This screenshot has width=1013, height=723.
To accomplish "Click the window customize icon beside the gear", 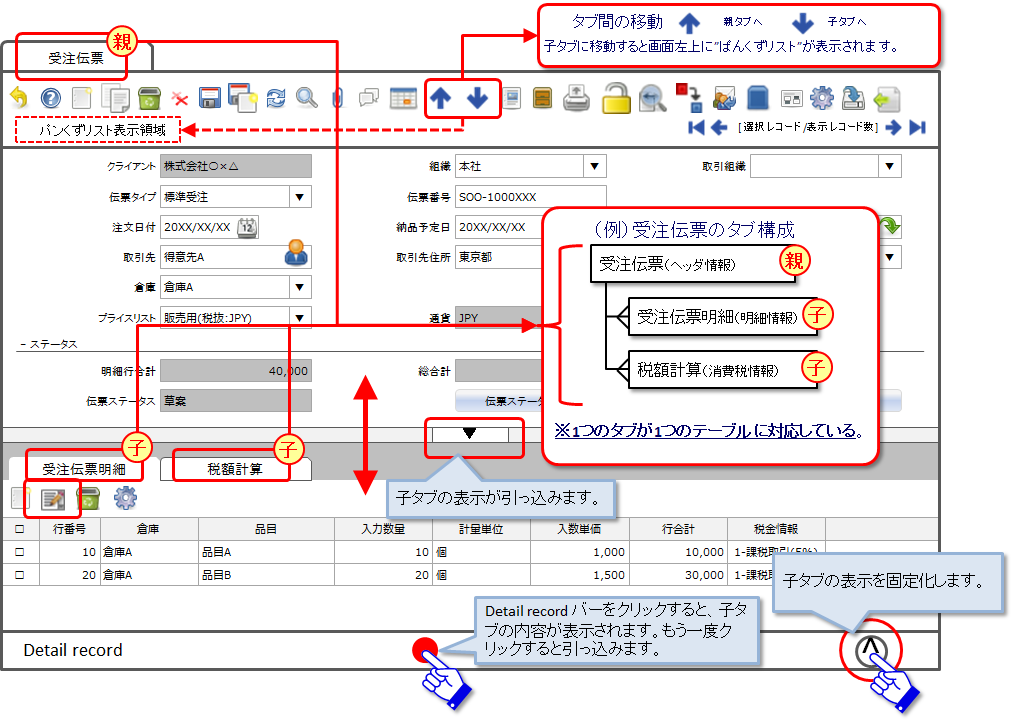I will [x=791, y=98].
